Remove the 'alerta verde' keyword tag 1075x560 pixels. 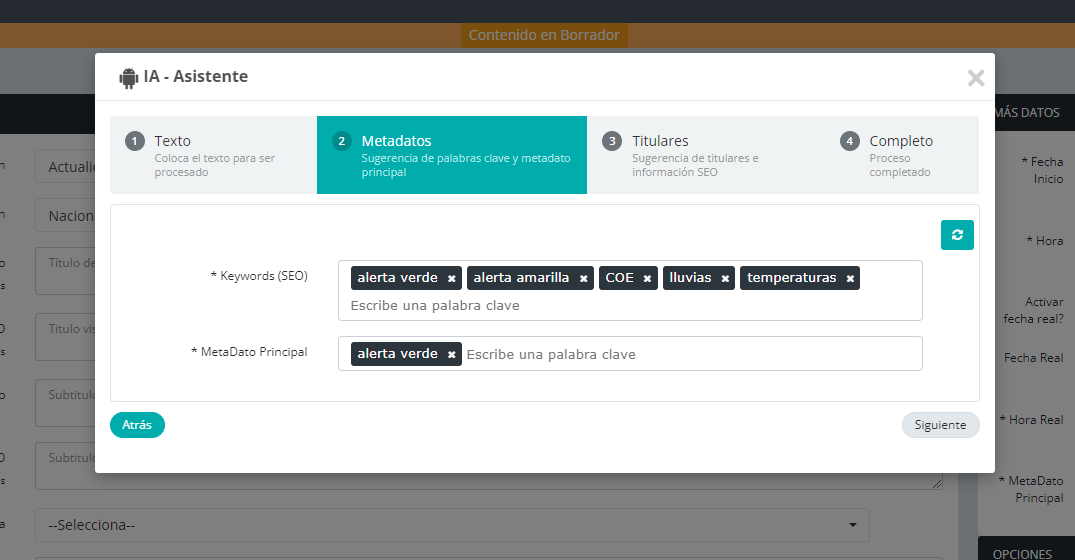coord(452,279)
